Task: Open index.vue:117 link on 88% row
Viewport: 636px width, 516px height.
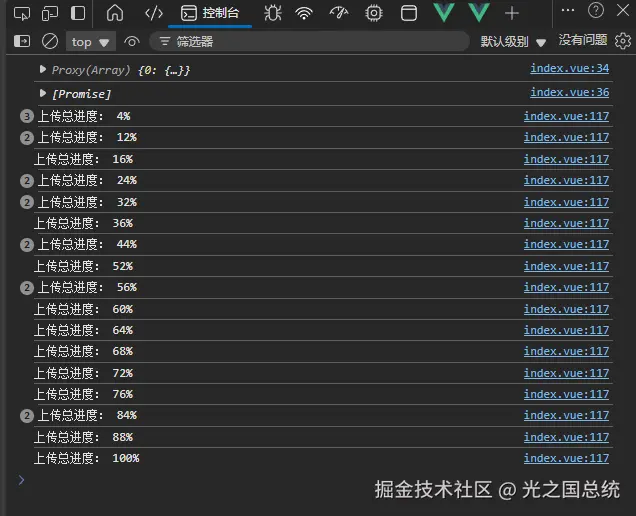Action: (566, 437)
